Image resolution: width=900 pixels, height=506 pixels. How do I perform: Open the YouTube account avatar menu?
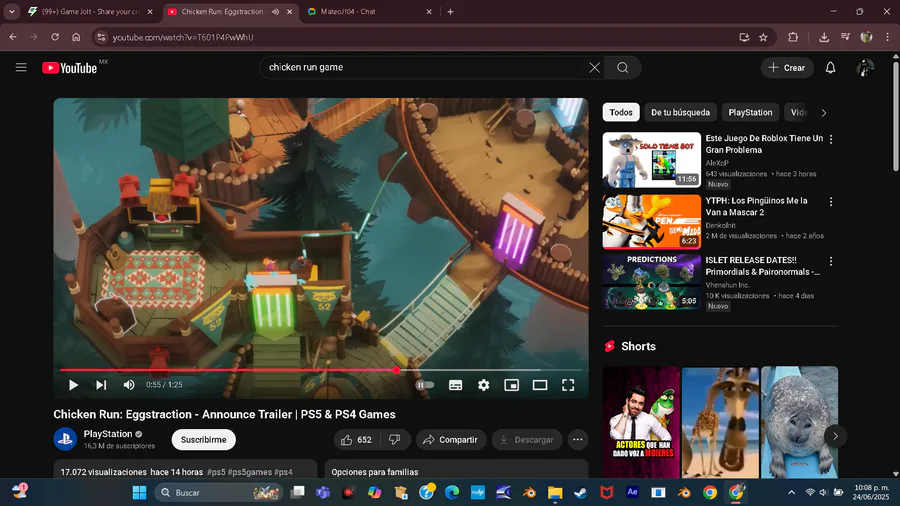[x=865, y=68]
